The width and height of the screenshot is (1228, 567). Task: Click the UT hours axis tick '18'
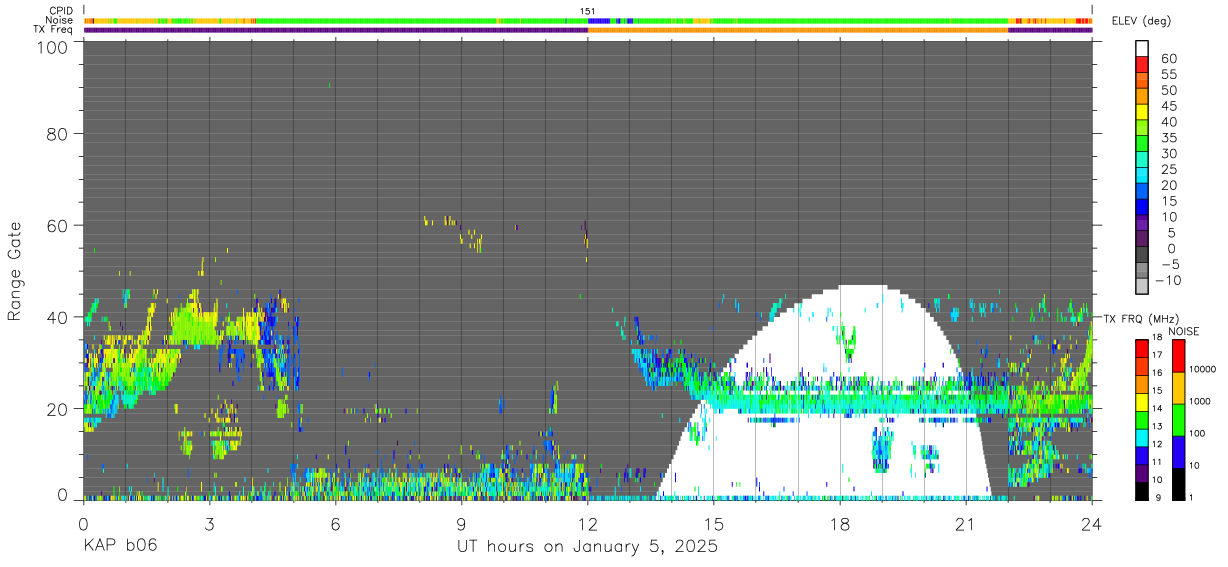(x=840, y=523)
